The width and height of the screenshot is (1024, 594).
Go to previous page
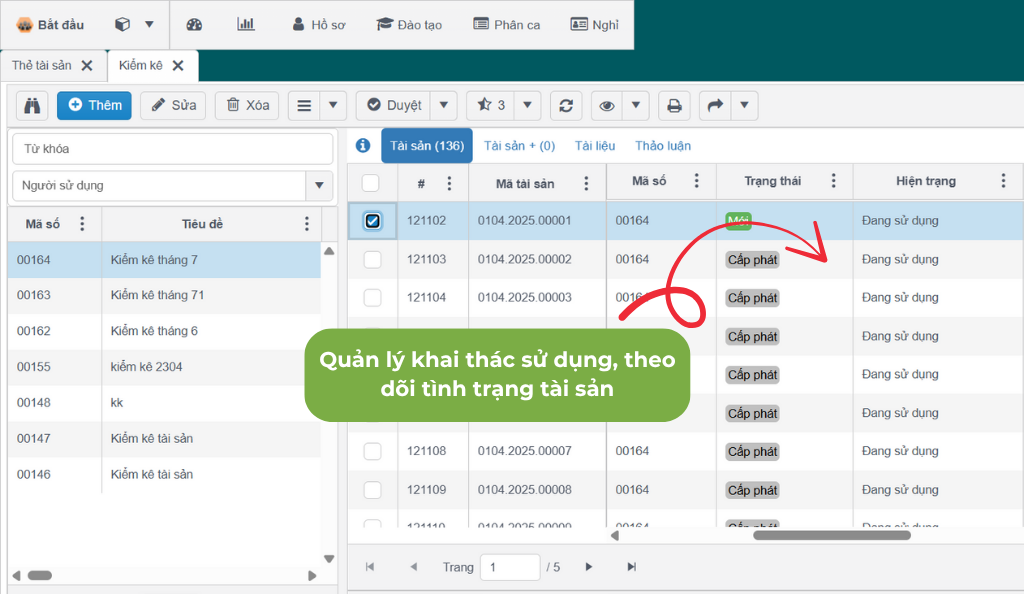point(413,567)
